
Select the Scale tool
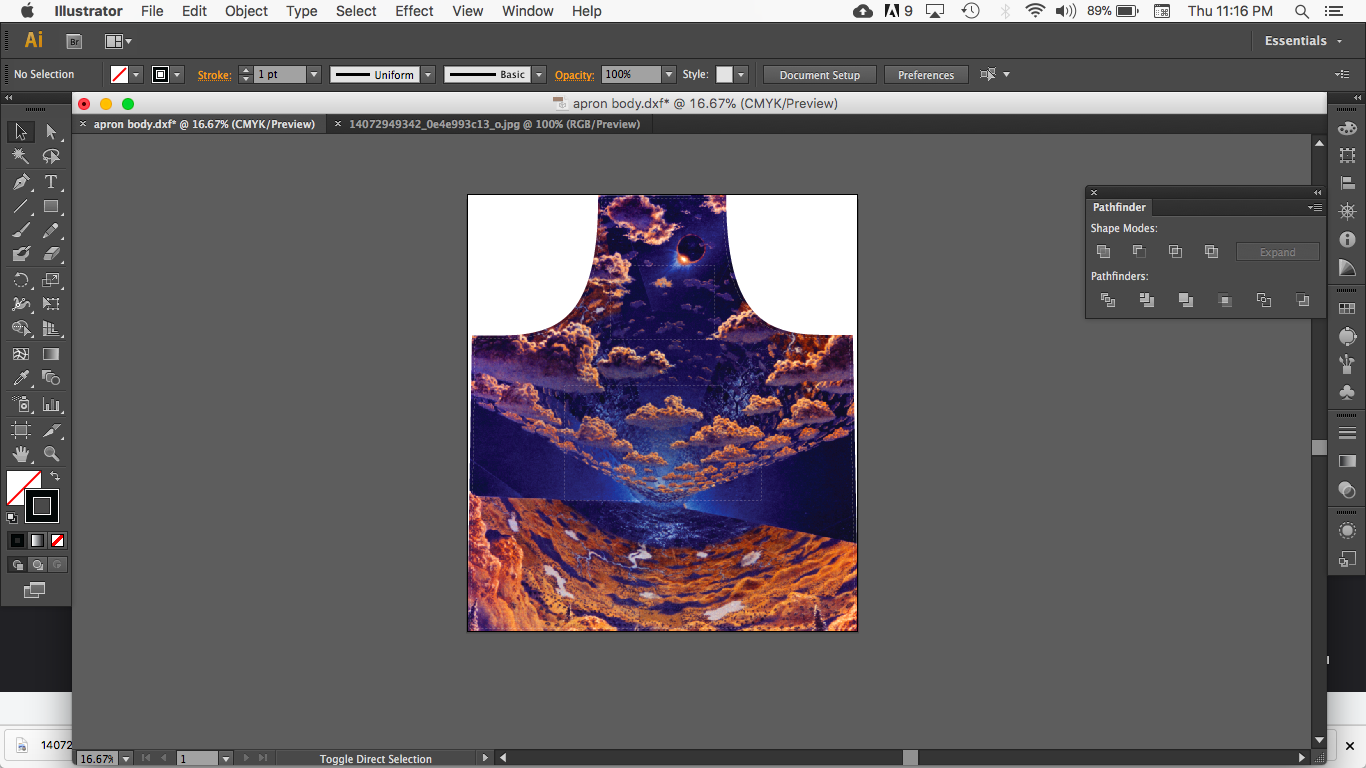[51, 280]
